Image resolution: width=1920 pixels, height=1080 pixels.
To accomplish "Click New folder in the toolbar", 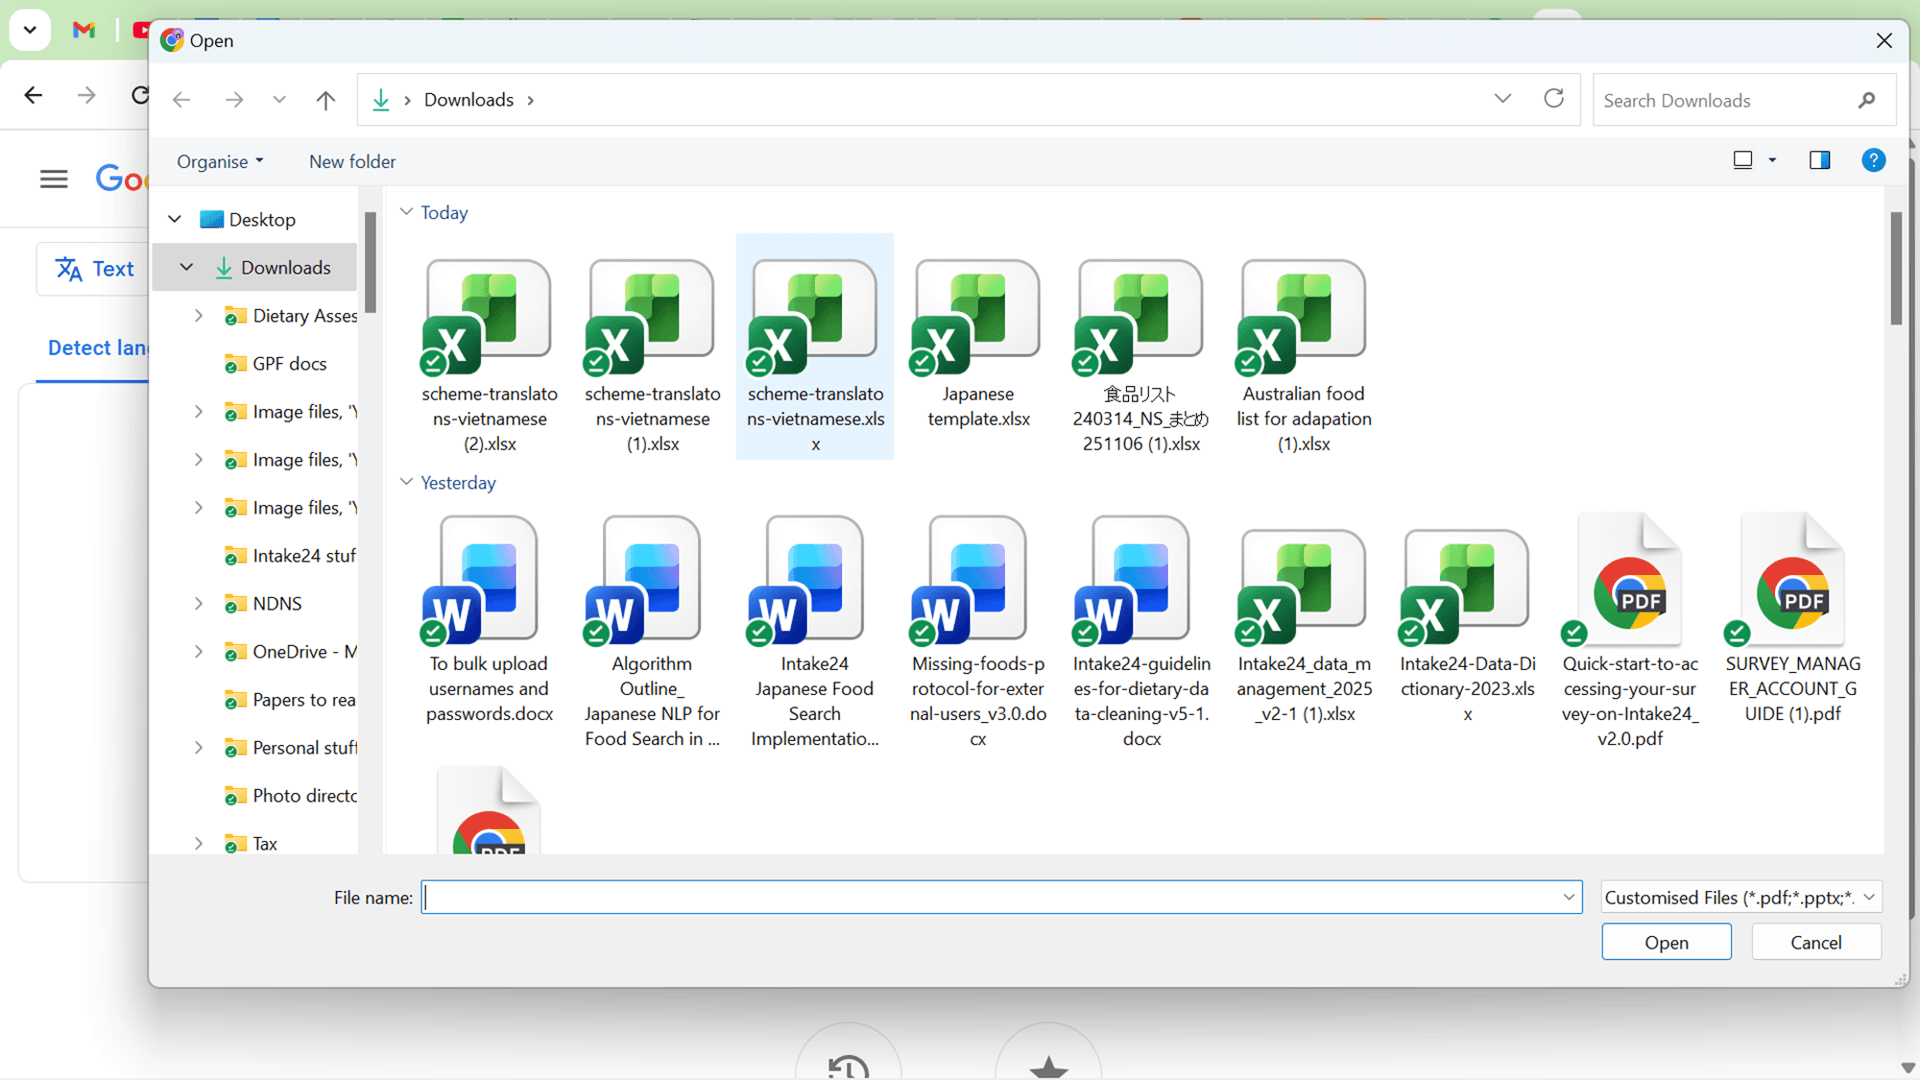I will [x=352, y=161].
